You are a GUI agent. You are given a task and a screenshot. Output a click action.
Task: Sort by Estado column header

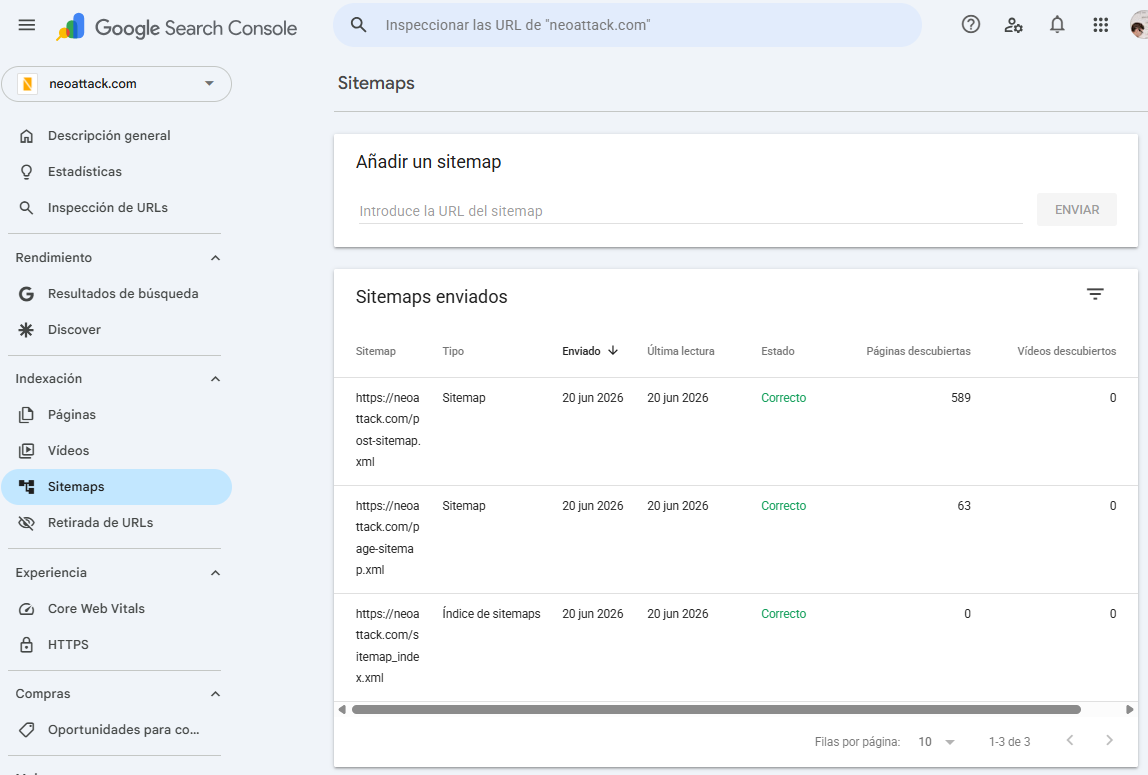[778, 351]
